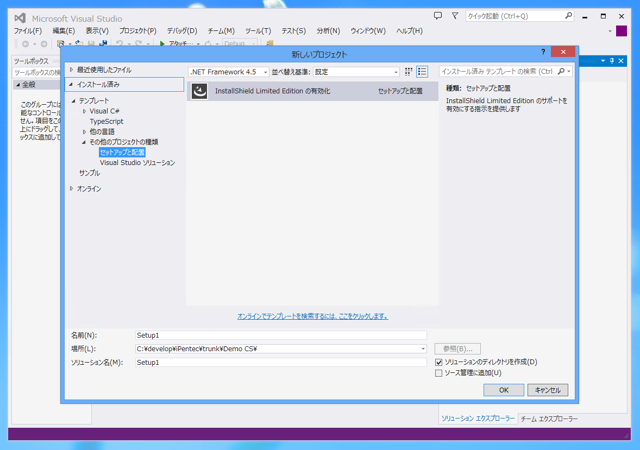Screen dimensions: 640x450
Task: Expand 最近使用したファイル section
Action: pyautogui.click(x=71, y=70)
